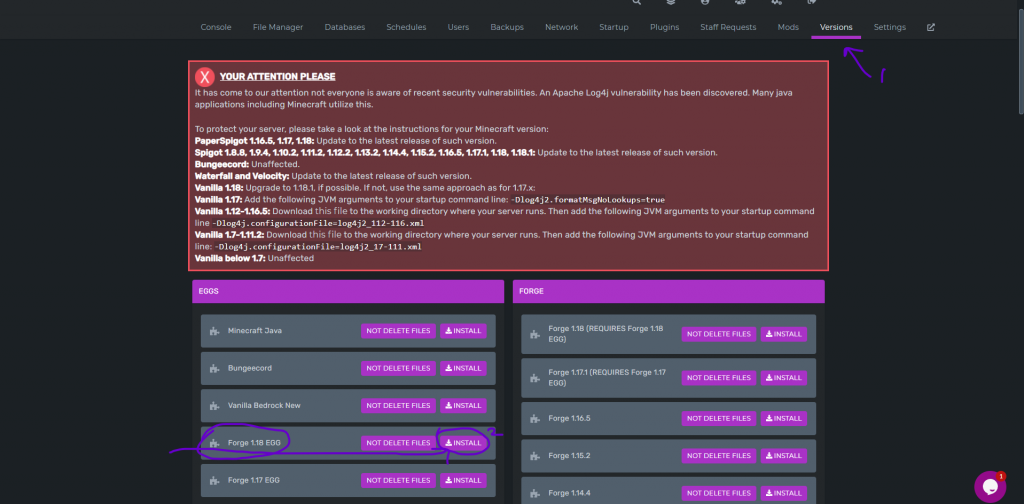Screen dimensions: 1024x504
Task: Switch to the Network tab
Action: (562, 27)
